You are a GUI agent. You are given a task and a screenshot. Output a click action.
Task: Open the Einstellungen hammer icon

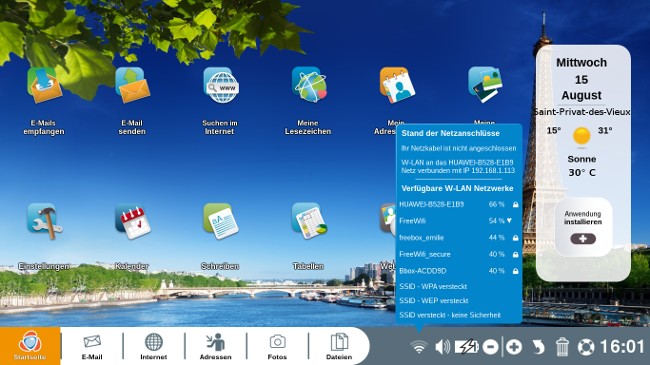44,221
